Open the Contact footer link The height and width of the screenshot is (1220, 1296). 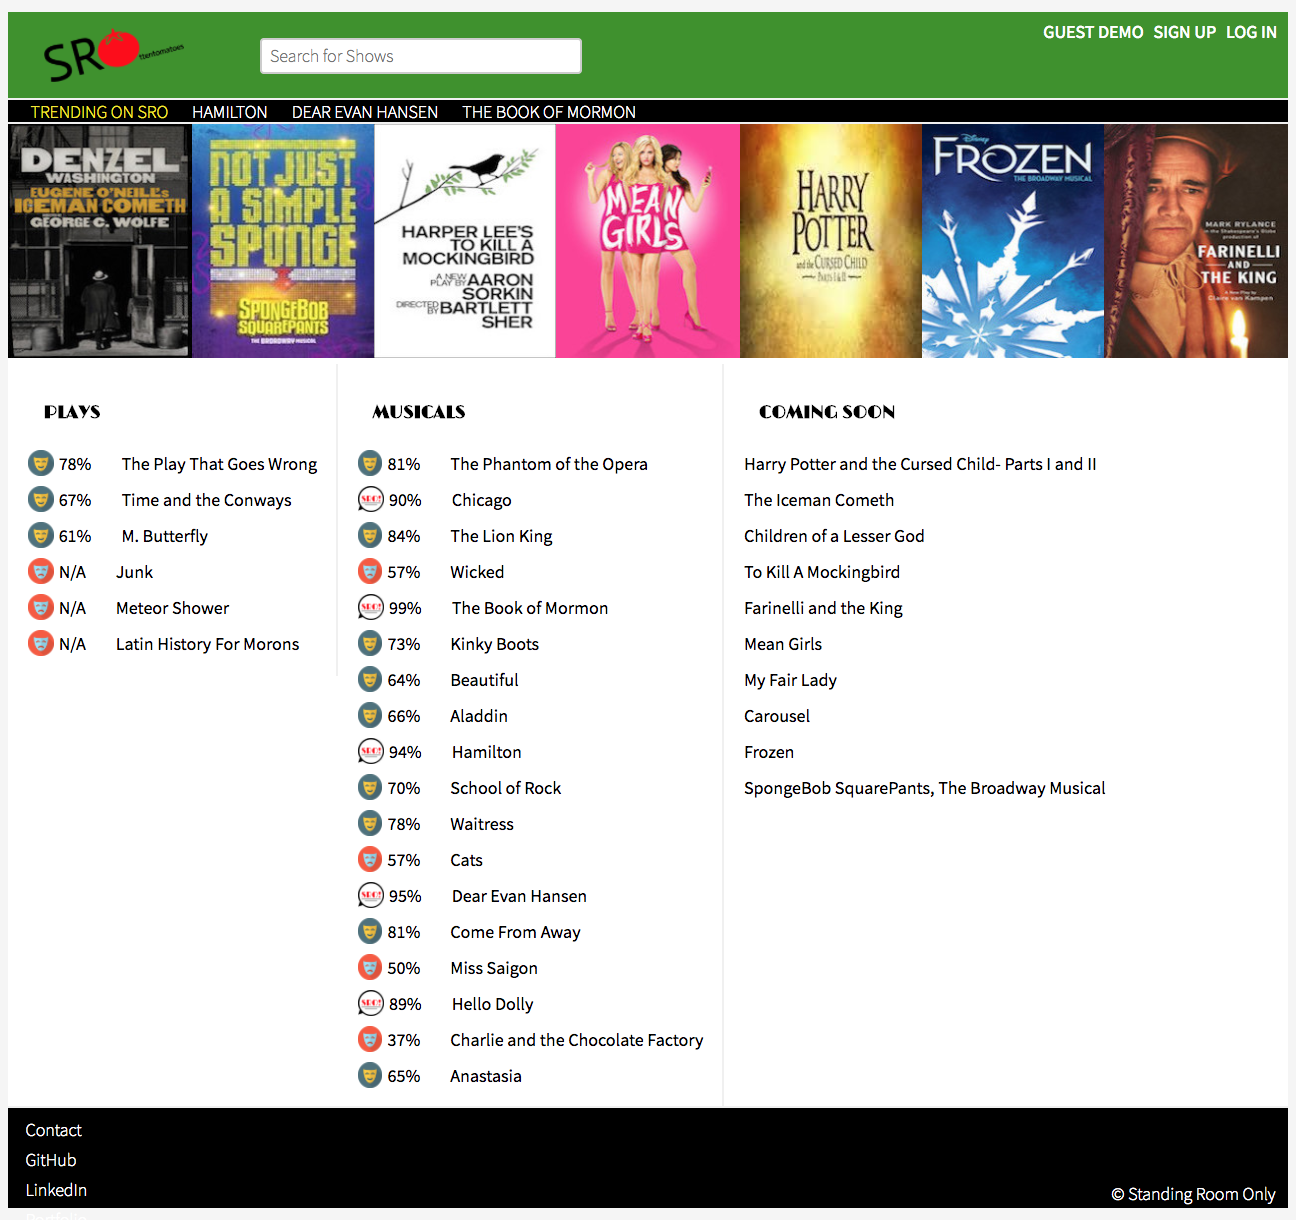[x=53, y=1130]
